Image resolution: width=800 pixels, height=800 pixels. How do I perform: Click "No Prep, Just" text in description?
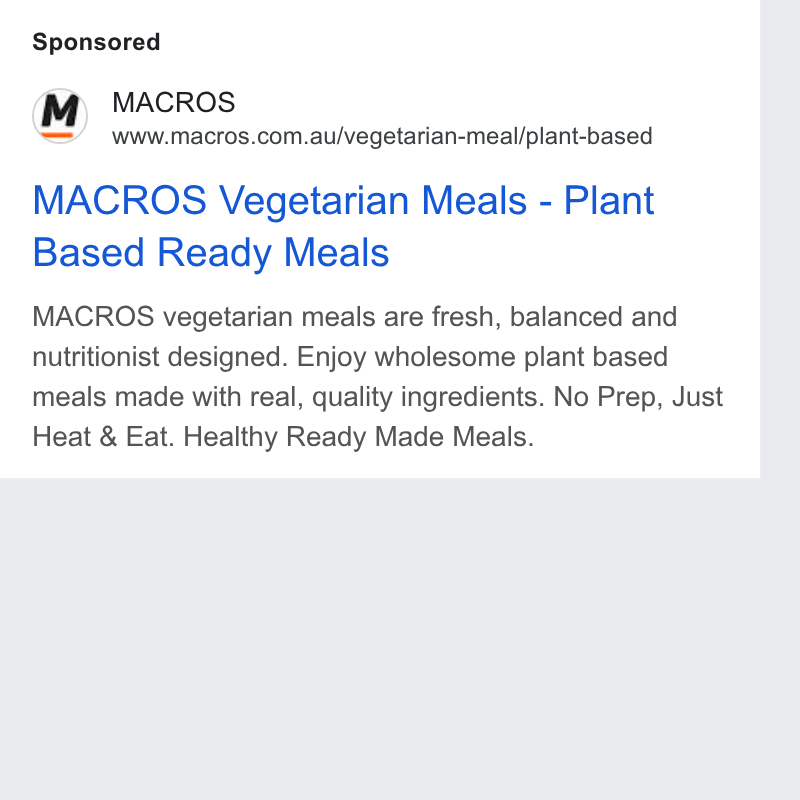tap(638, 396)
